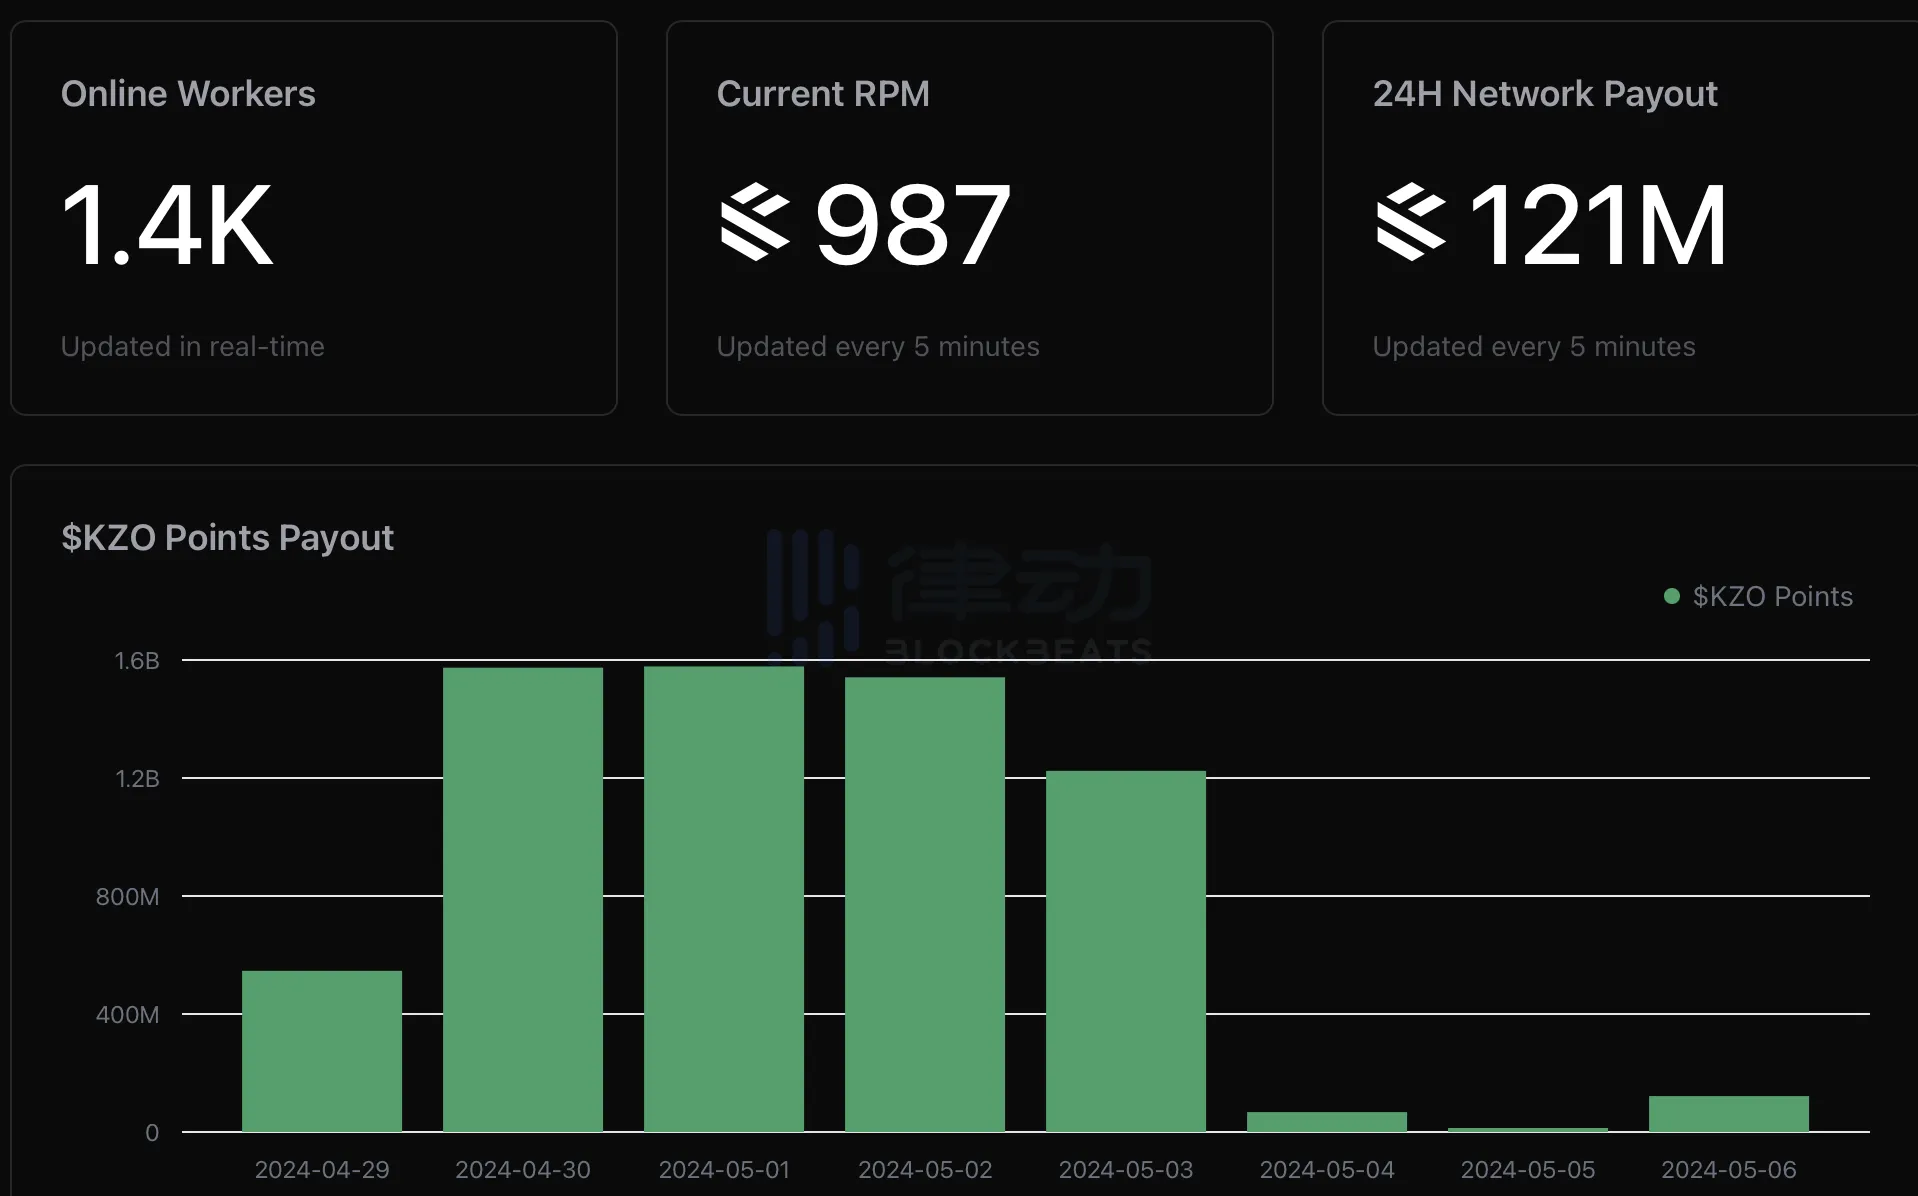Click the BlockBeats watermark logo
The image size is (1918, 1196).
[x=958, y=598]
